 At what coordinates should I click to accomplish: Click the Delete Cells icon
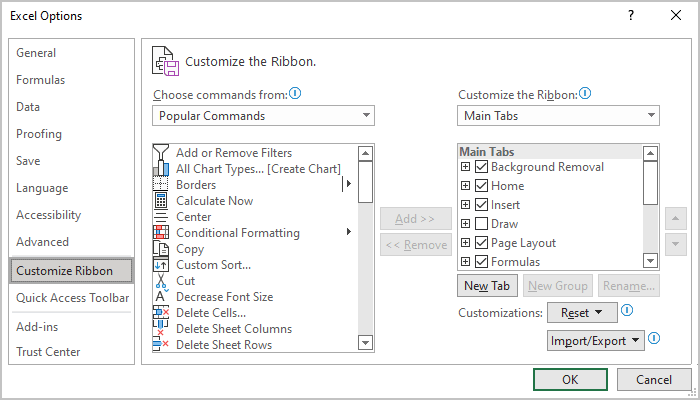click(x=161, y=312)
